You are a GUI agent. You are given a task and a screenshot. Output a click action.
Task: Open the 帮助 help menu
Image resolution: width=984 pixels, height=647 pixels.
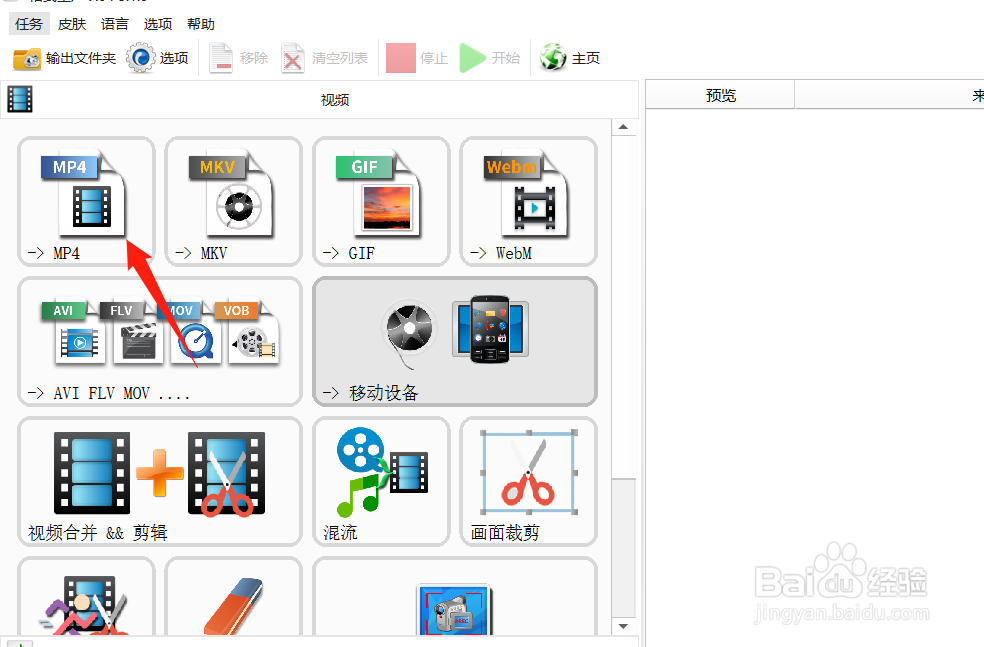pos(201,24)
